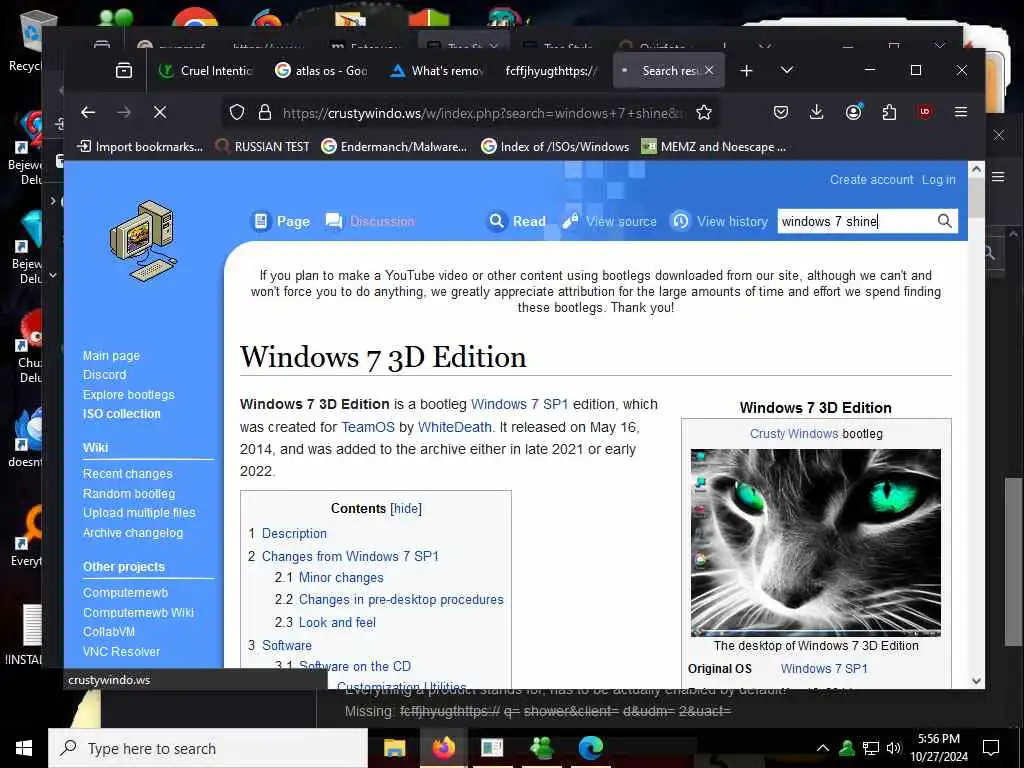The height and width of the screenshot is (768, 1024).
Task: Open Explore bootlegs sidebar link
Action: click(x=129, y=394)
